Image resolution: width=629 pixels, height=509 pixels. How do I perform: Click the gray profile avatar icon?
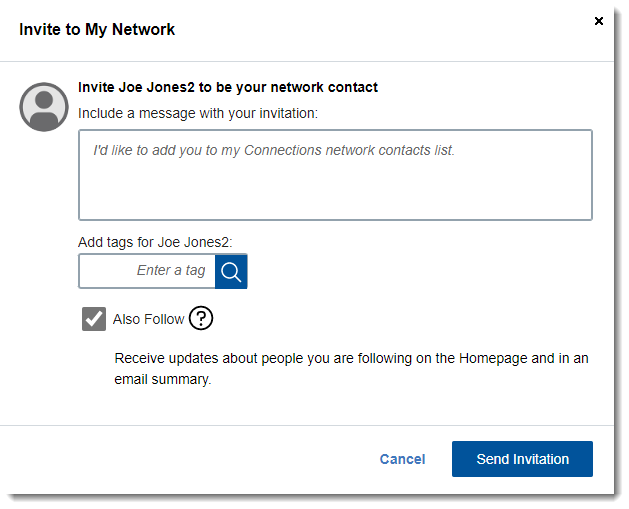[44, 106]
